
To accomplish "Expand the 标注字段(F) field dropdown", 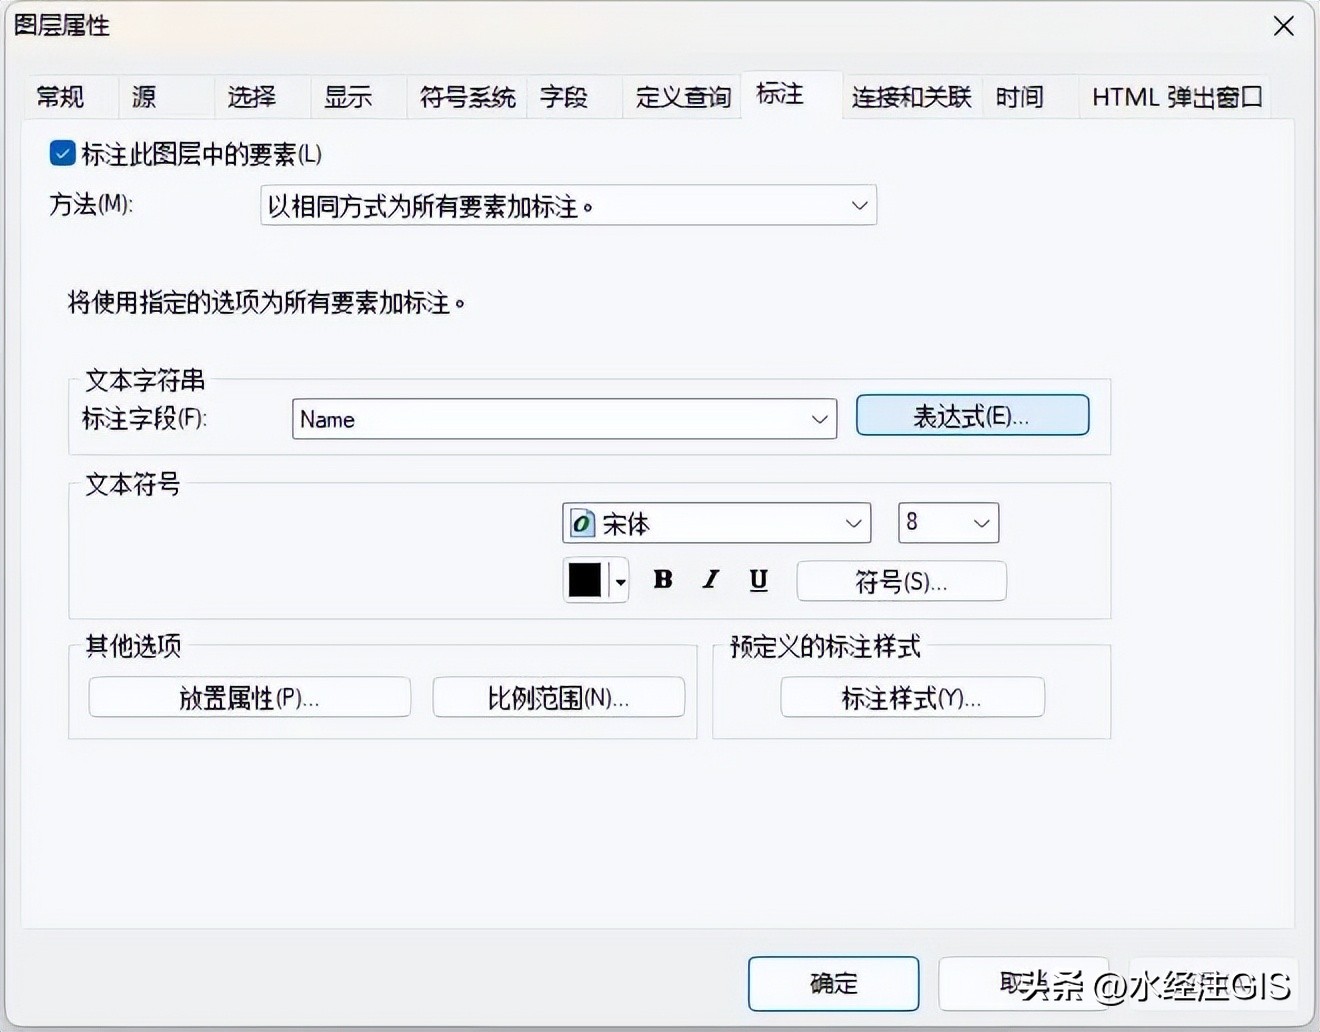I will click(x=820, y=419).
